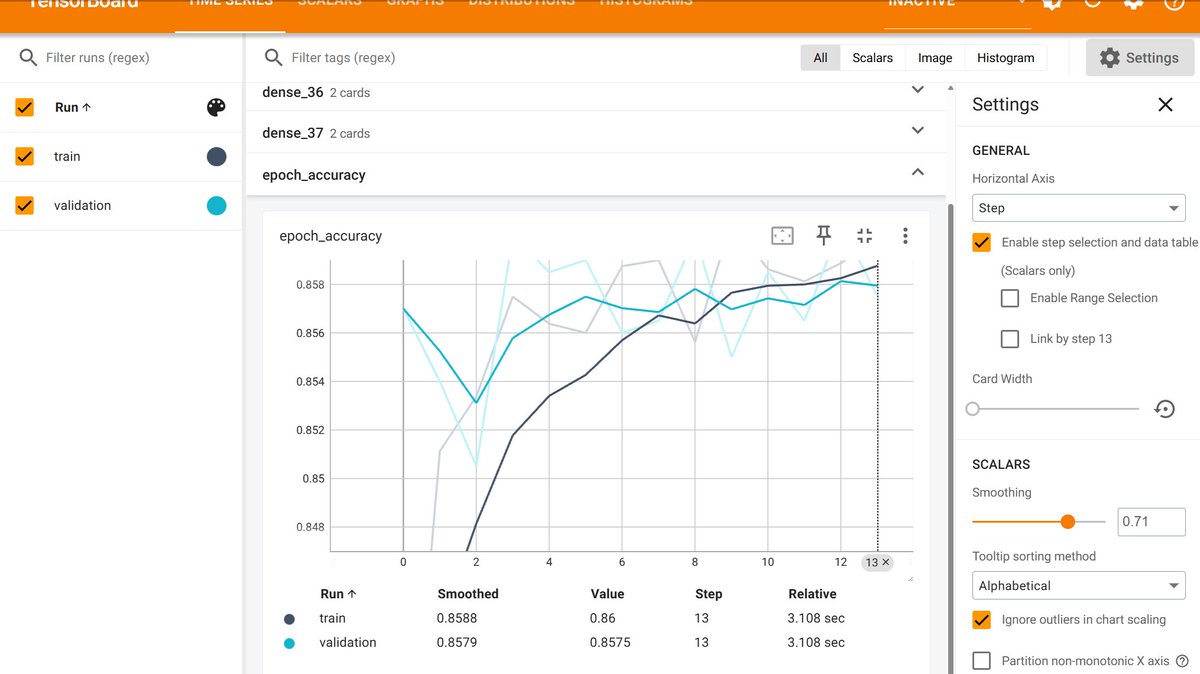This screenshot has height=674, width=1200.
Task: Open the Tooltip sorting method dropdown
Action: click(x=1079, y=585)
